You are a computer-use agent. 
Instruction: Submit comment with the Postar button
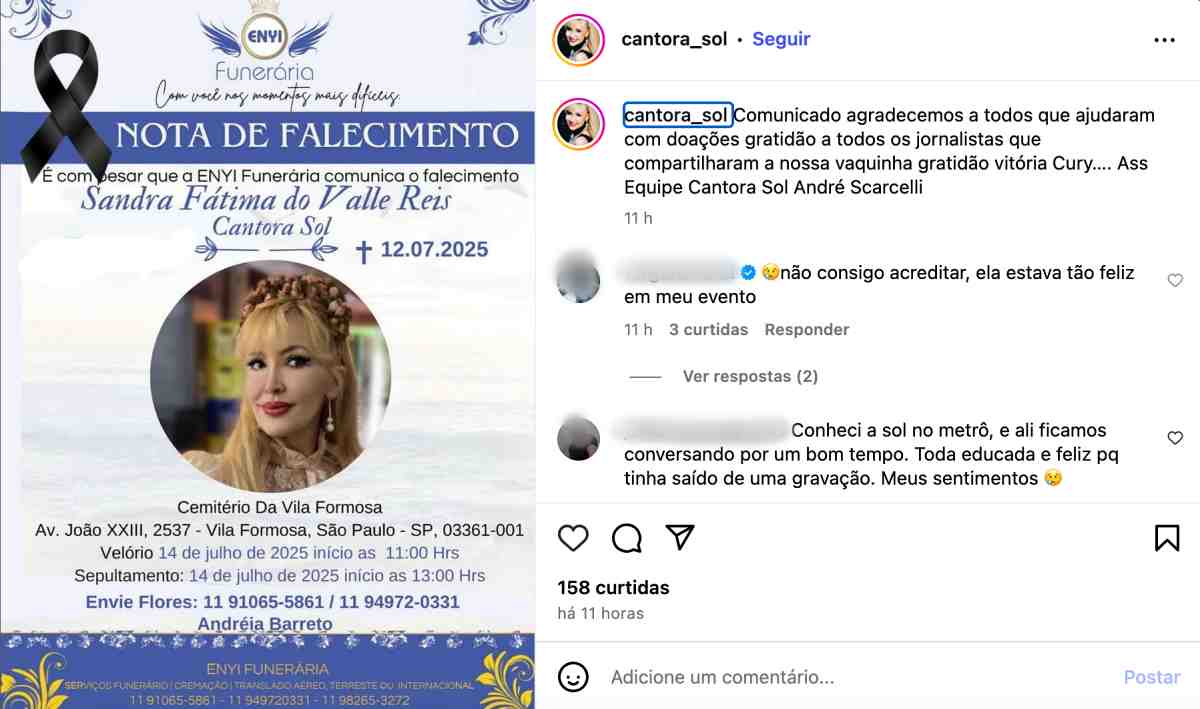1152,677
